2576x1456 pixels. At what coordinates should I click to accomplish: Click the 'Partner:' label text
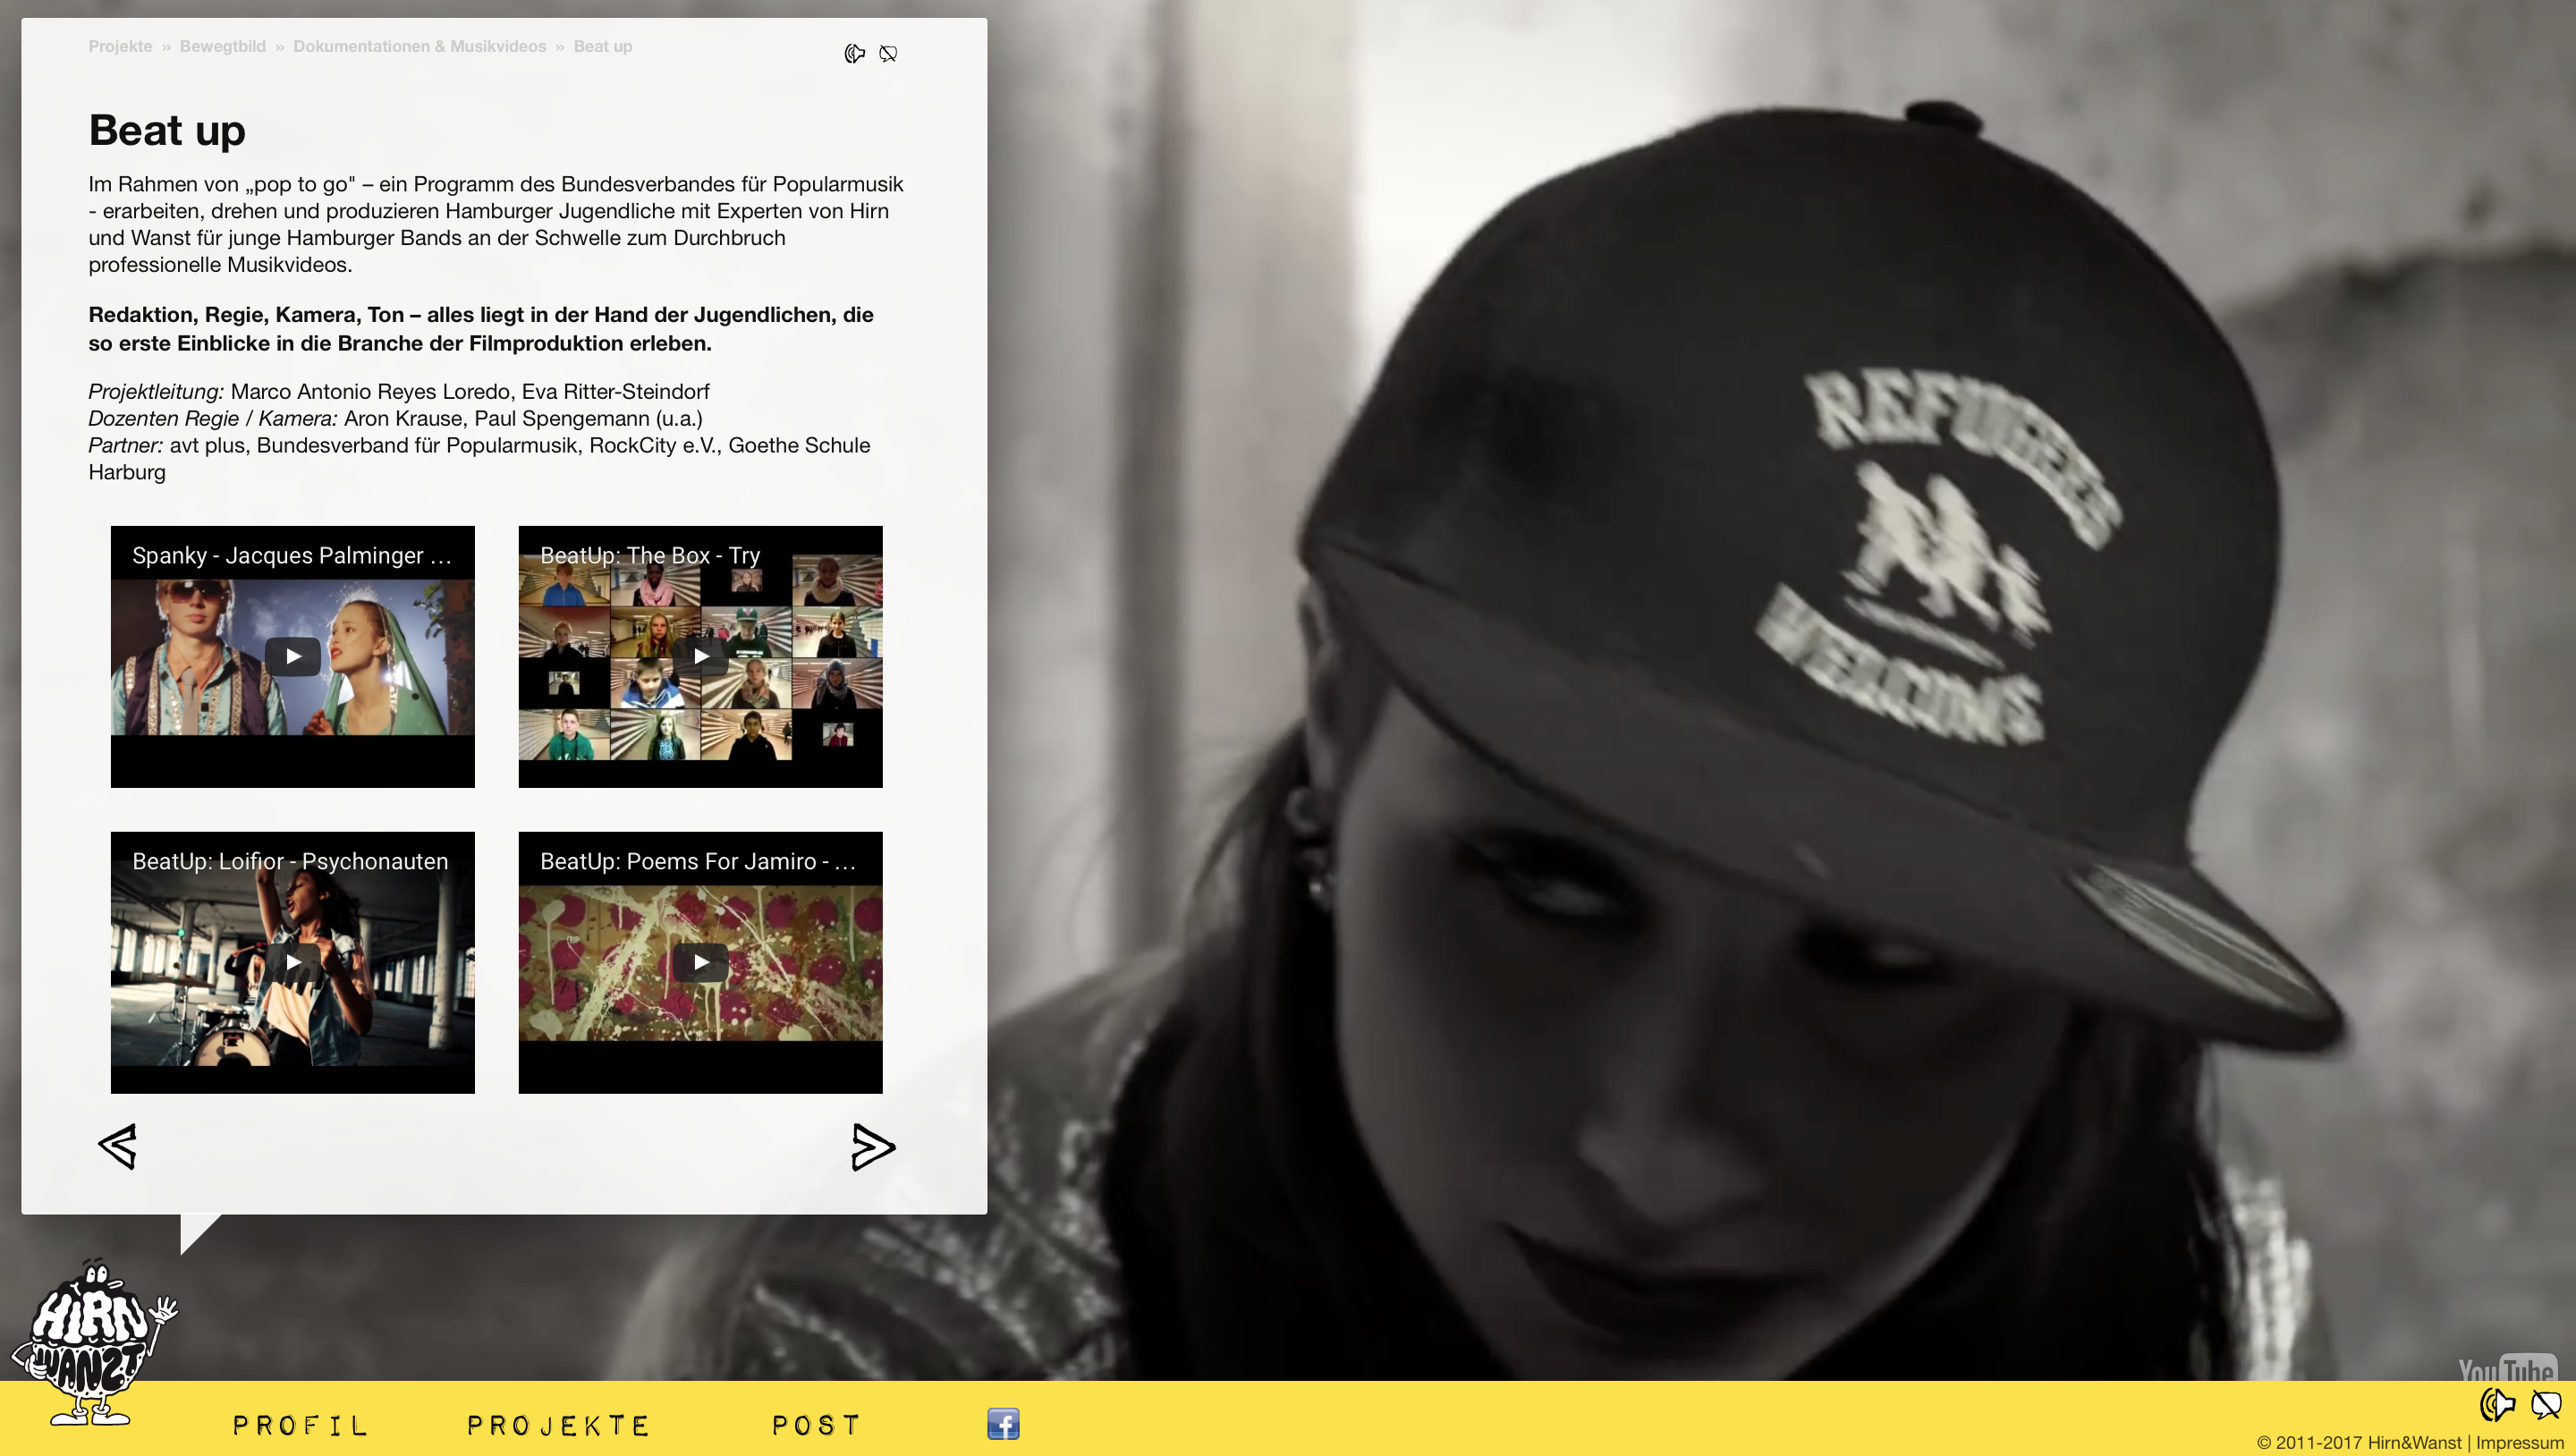[x=126, y=445]
